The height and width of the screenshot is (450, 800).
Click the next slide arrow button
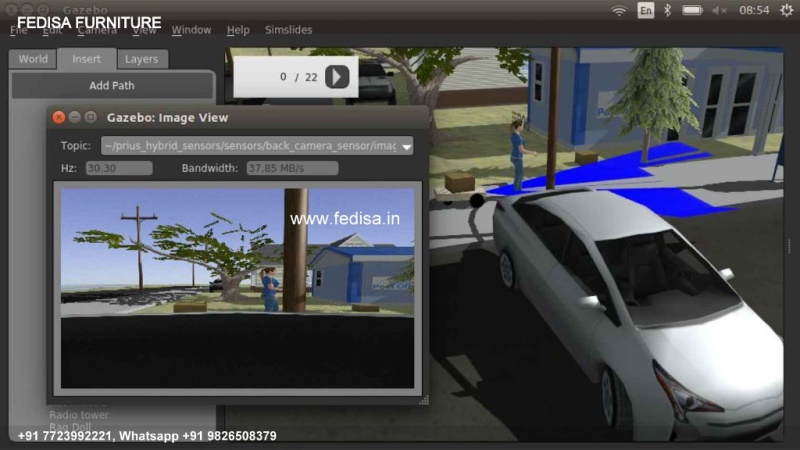(337, 76)
